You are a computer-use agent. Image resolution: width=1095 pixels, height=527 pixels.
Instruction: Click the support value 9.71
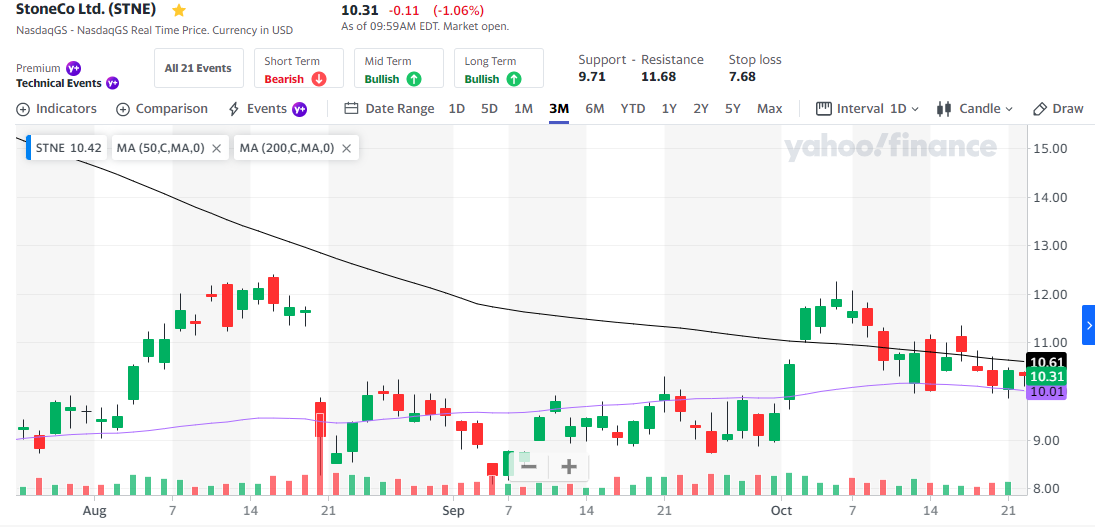[592, 77]
